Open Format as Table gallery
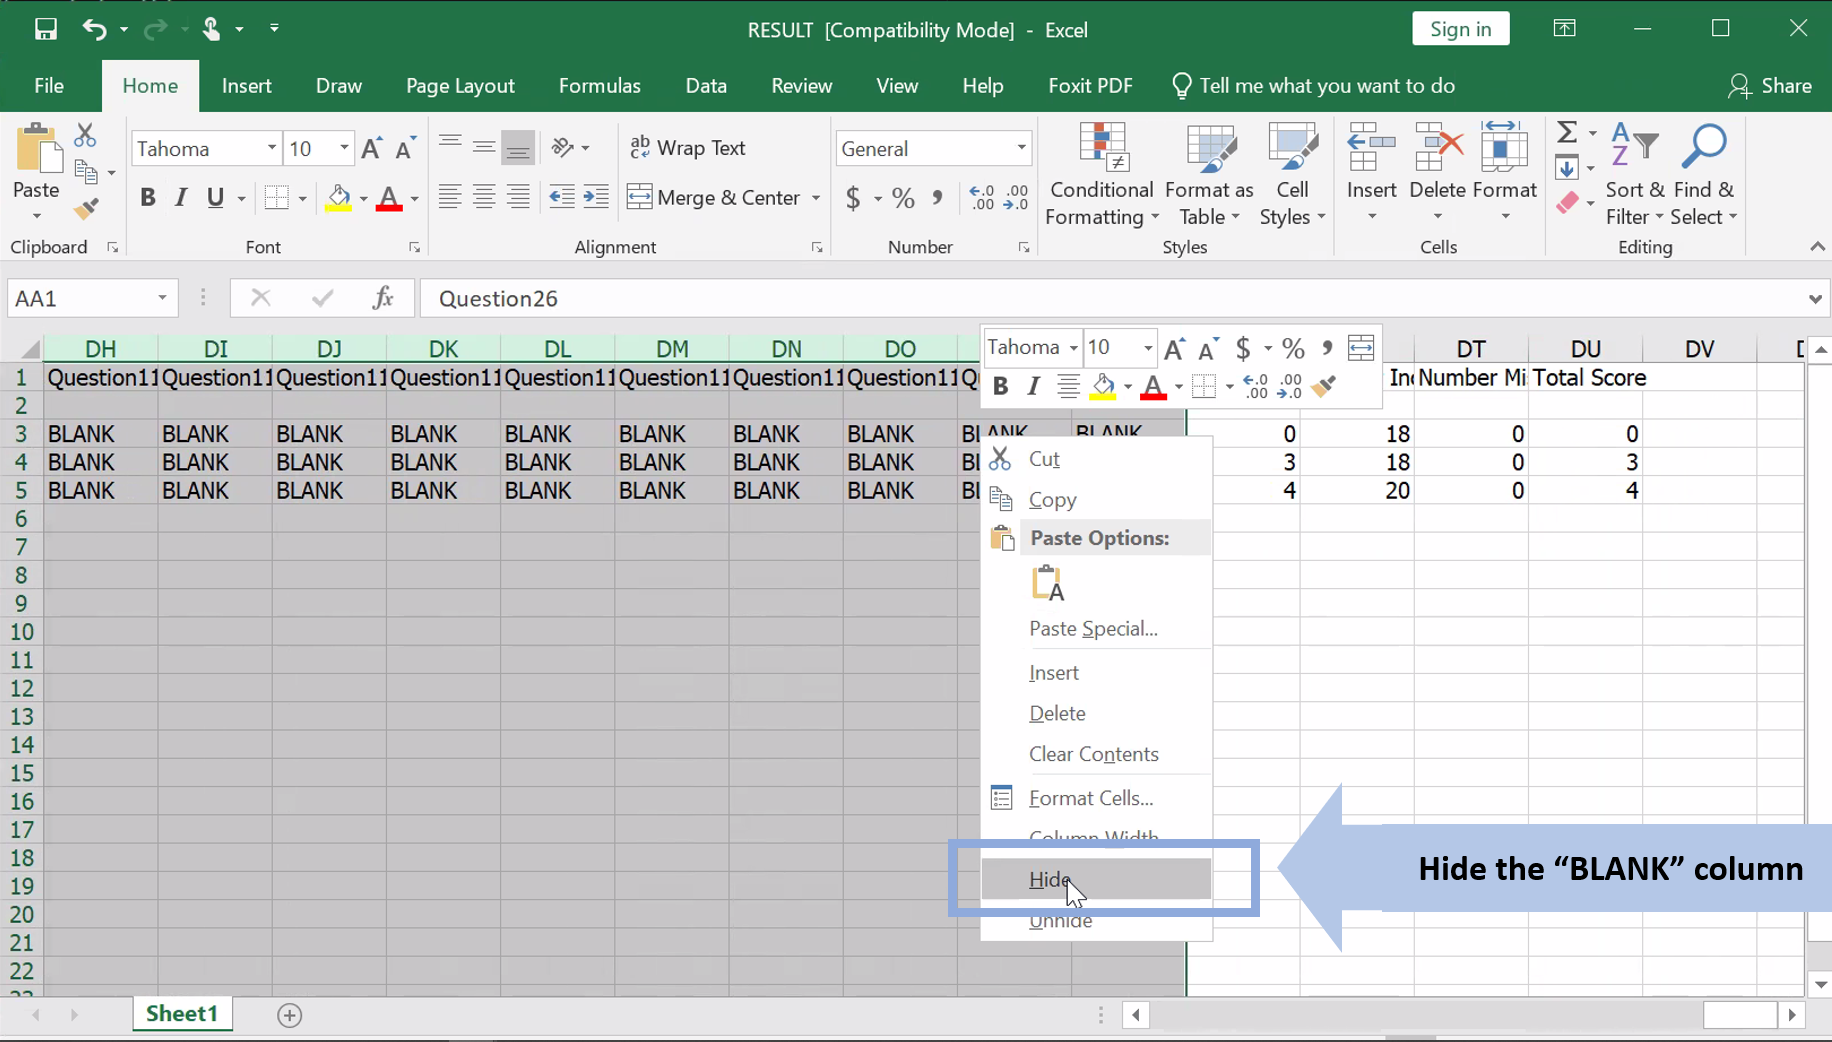 tap(1209, 175)
